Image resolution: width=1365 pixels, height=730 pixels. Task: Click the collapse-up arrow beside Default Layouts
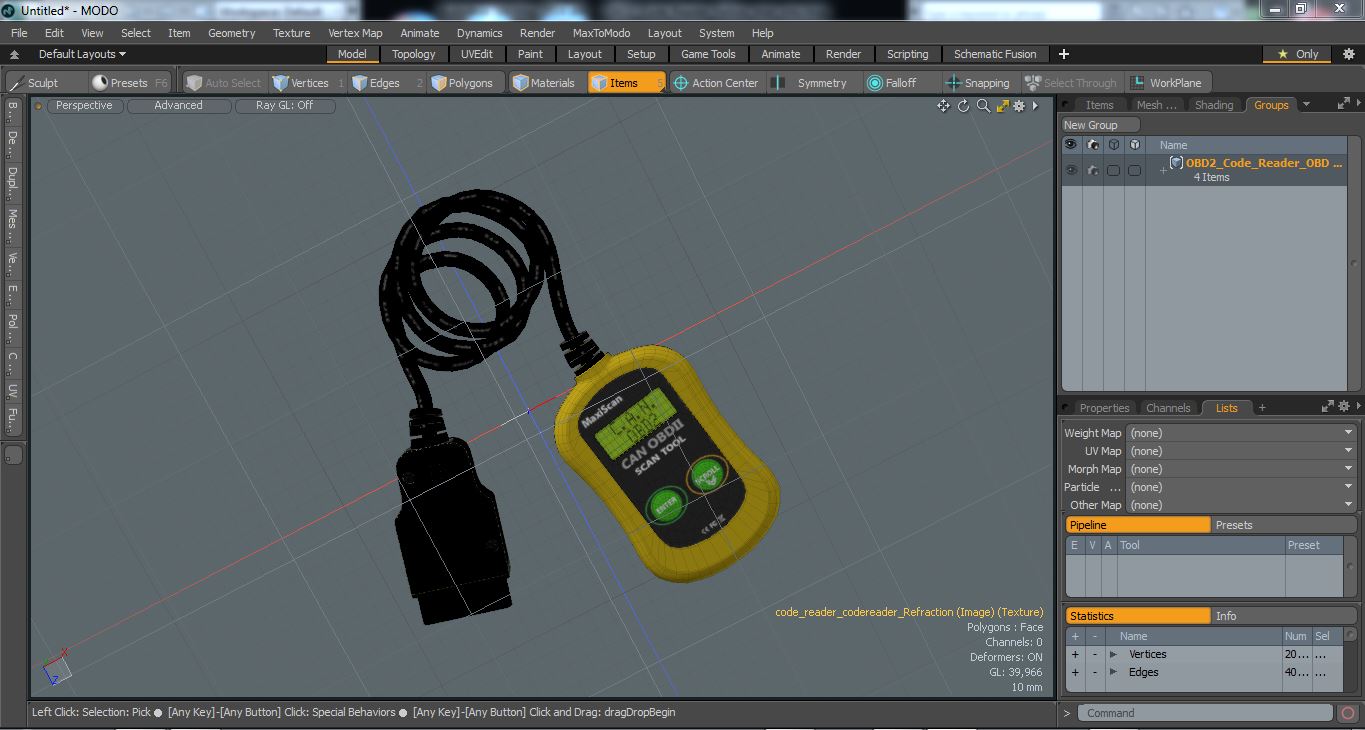(15, 55)
